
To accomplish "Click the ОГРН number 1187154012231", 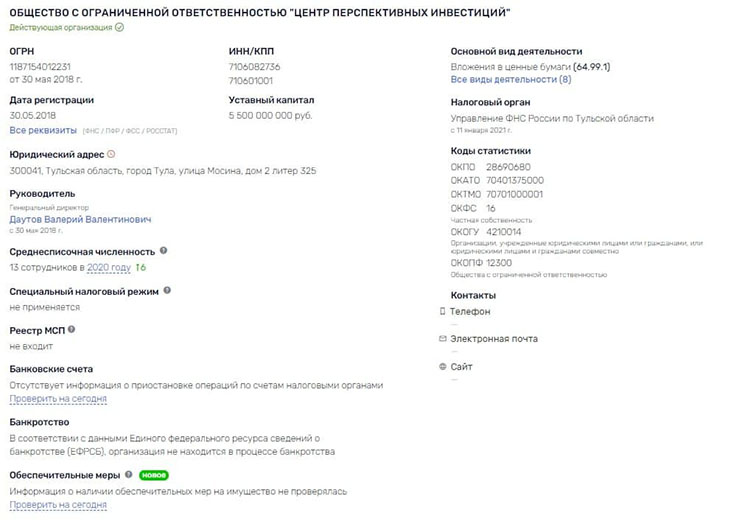I will (x=40, y=66).
